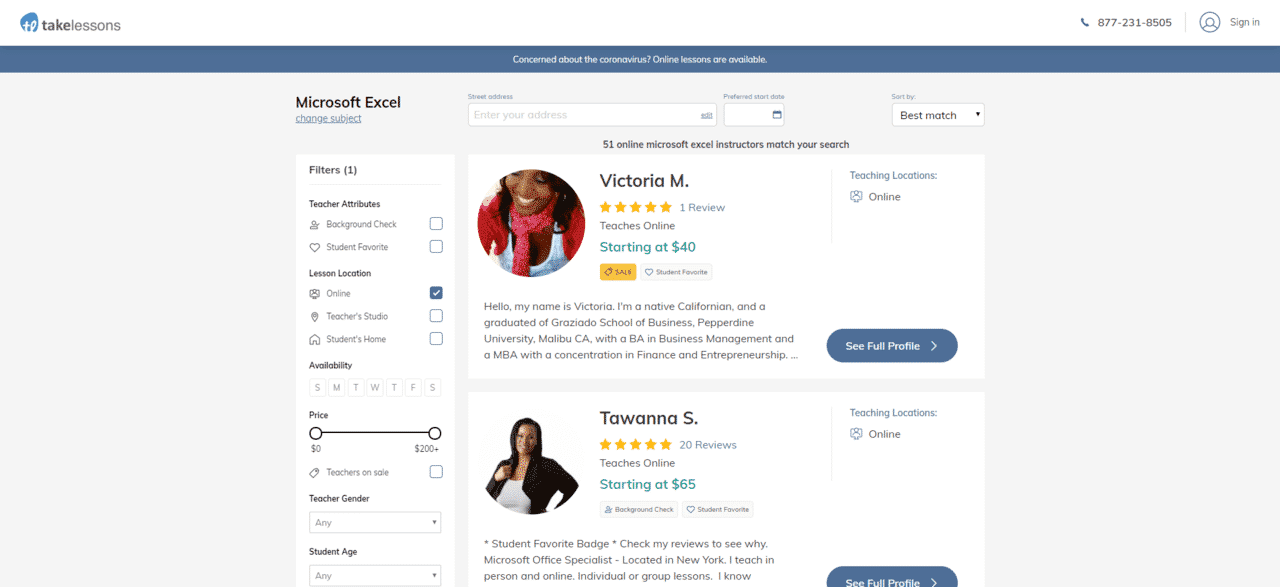The height and width of the screenshot is (587, 1280).
Task: Click Tawanna S.'s Background Check badge
Action: 639,509
